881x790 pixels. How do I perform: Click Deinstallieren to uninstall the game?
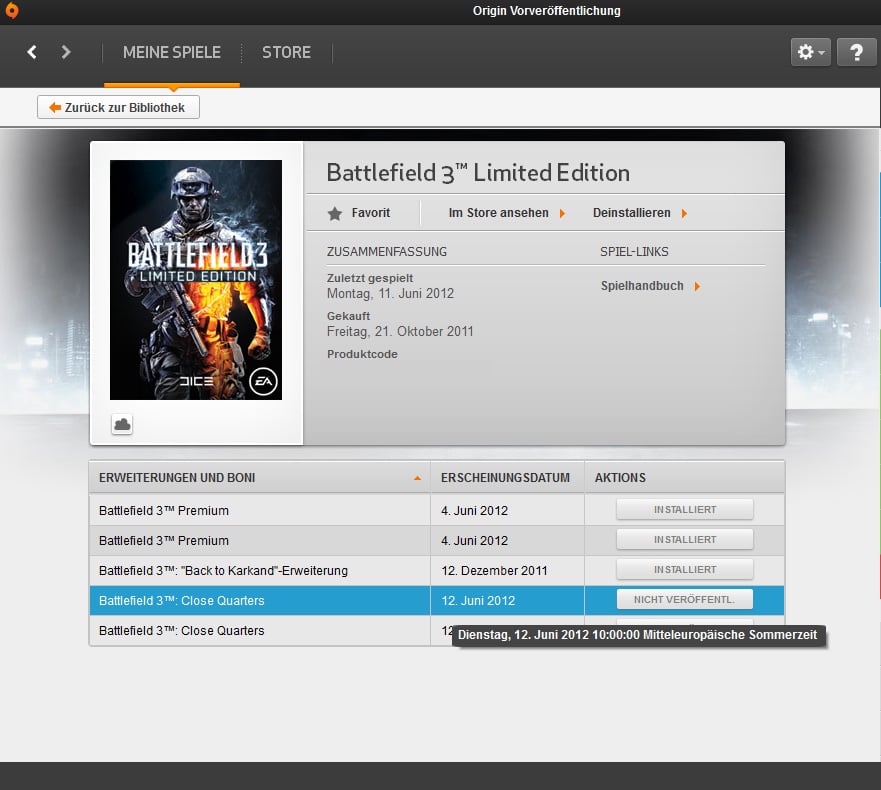point(639,213)
